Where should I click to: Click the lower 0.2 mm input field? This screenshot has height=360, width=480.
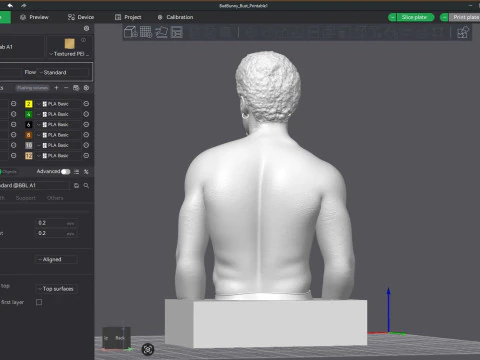point(57,233)
